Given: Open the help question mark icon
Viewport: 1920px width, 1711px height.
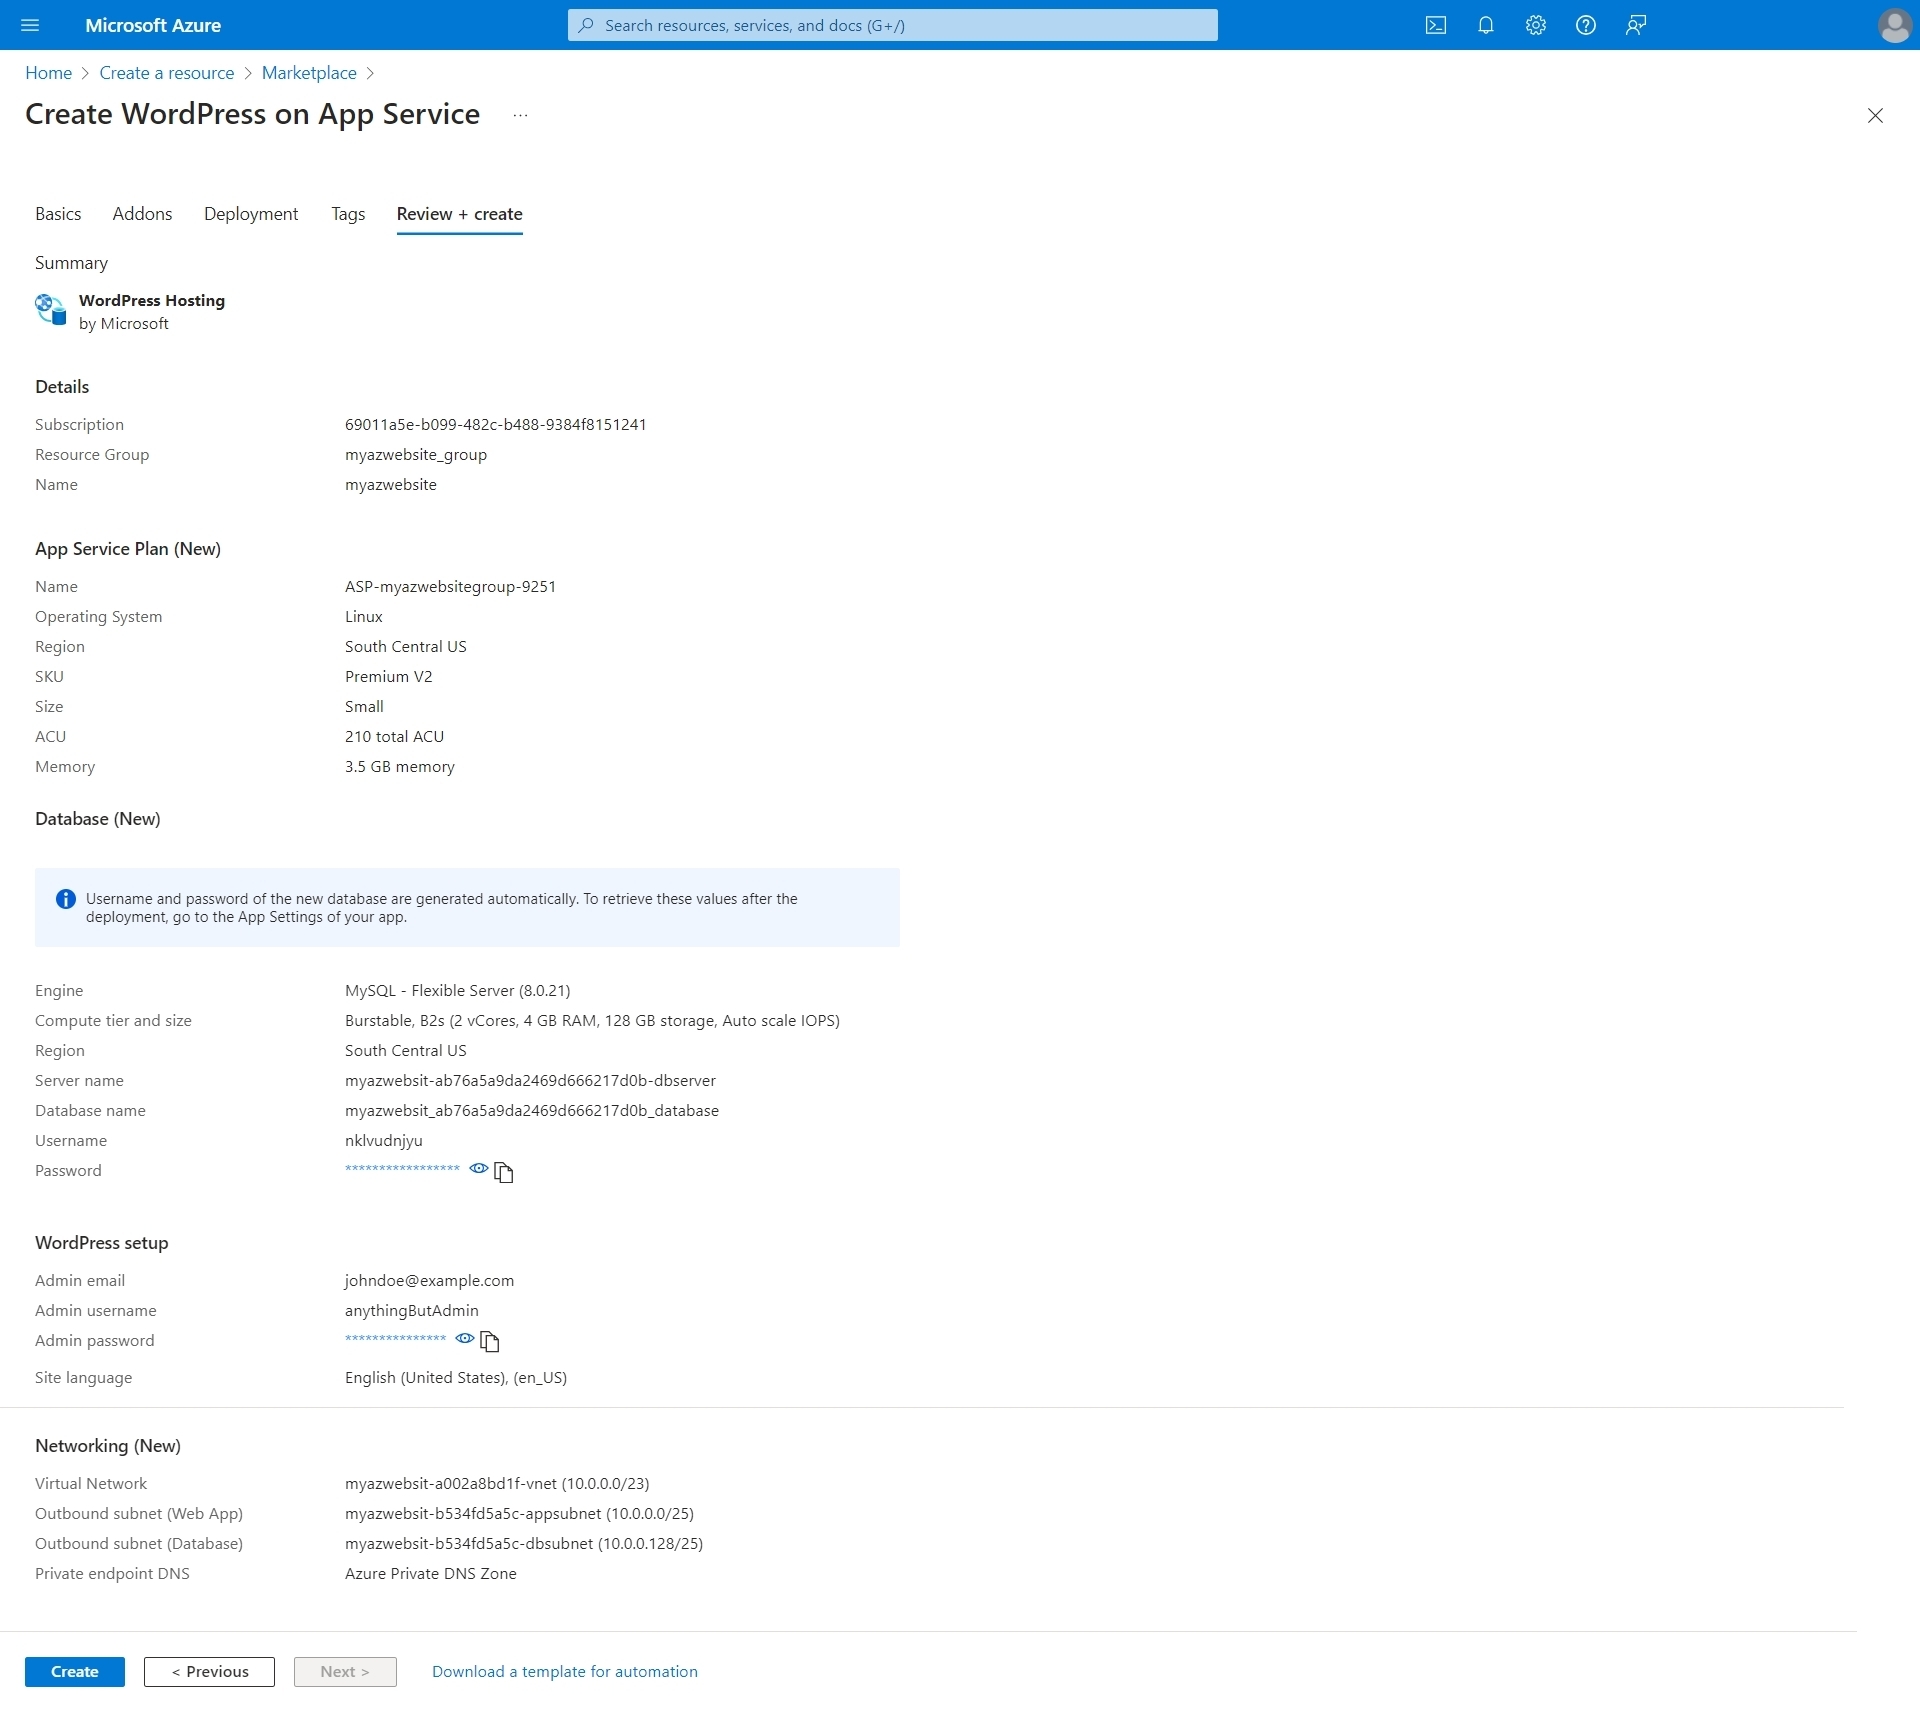Looking at the screenshot, I should (x=1586, y=25).
